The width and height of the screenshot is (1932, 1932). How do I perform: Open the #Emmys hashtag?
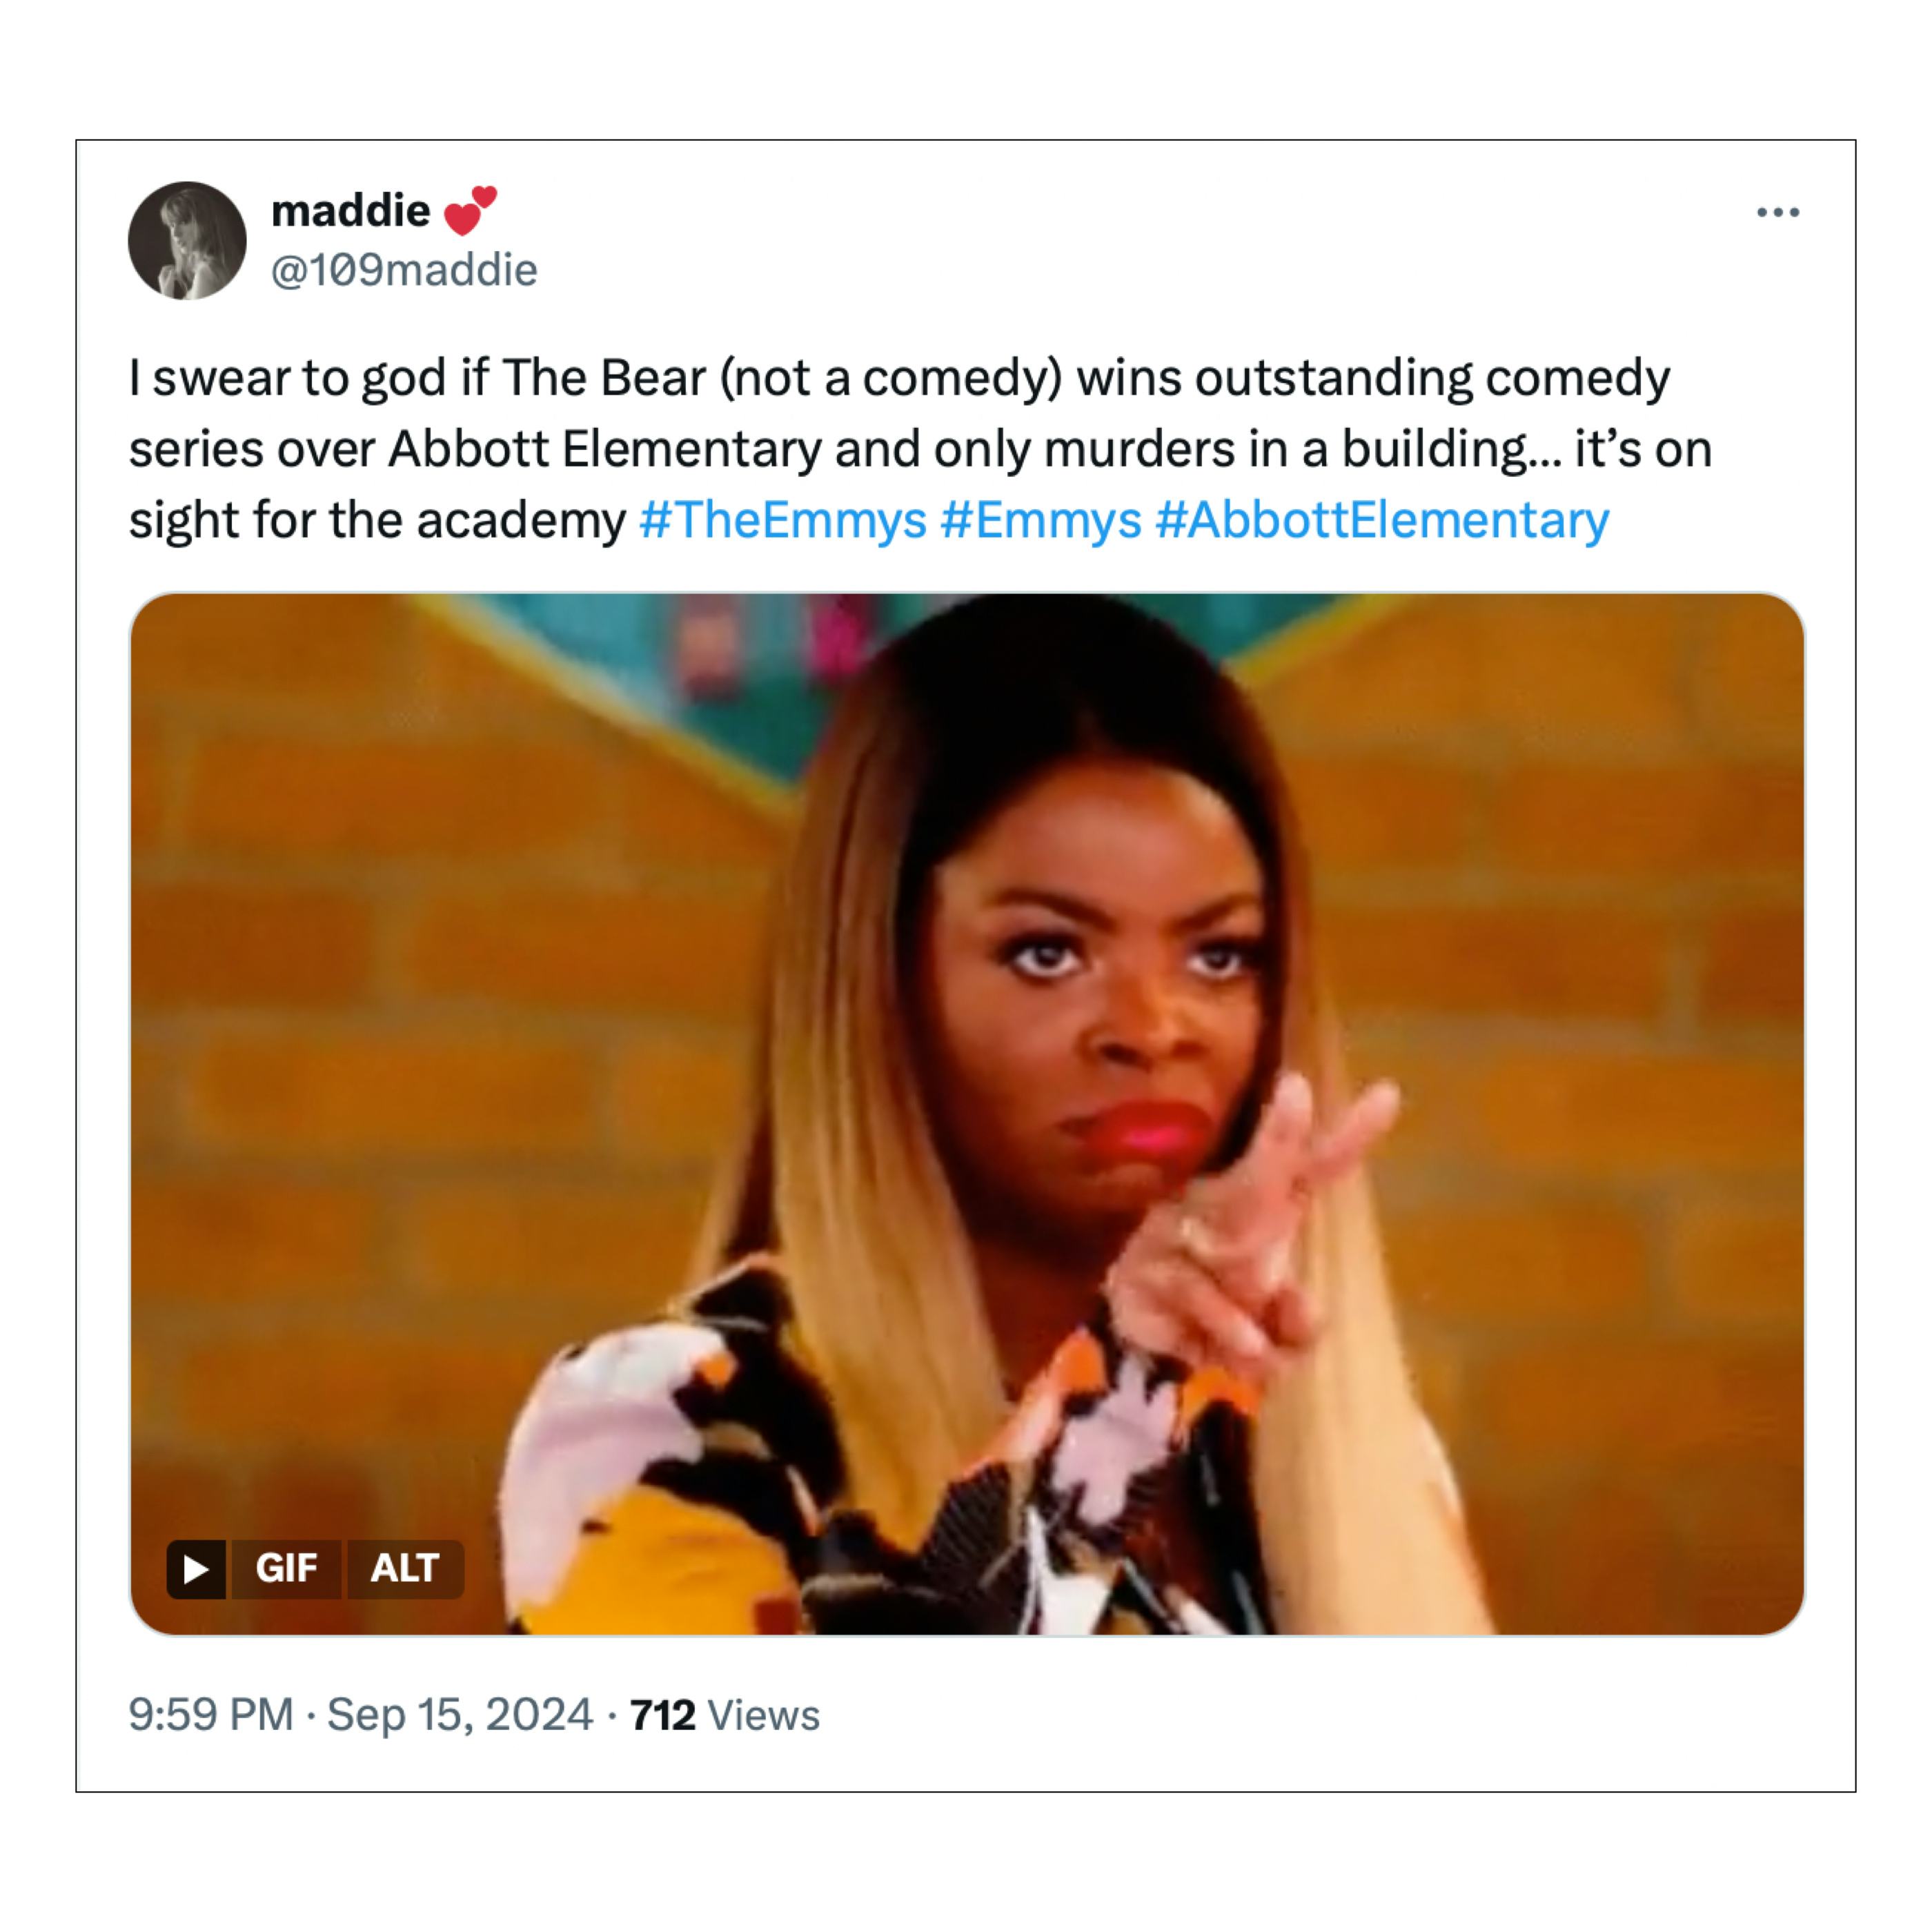tap(1040, 521)
